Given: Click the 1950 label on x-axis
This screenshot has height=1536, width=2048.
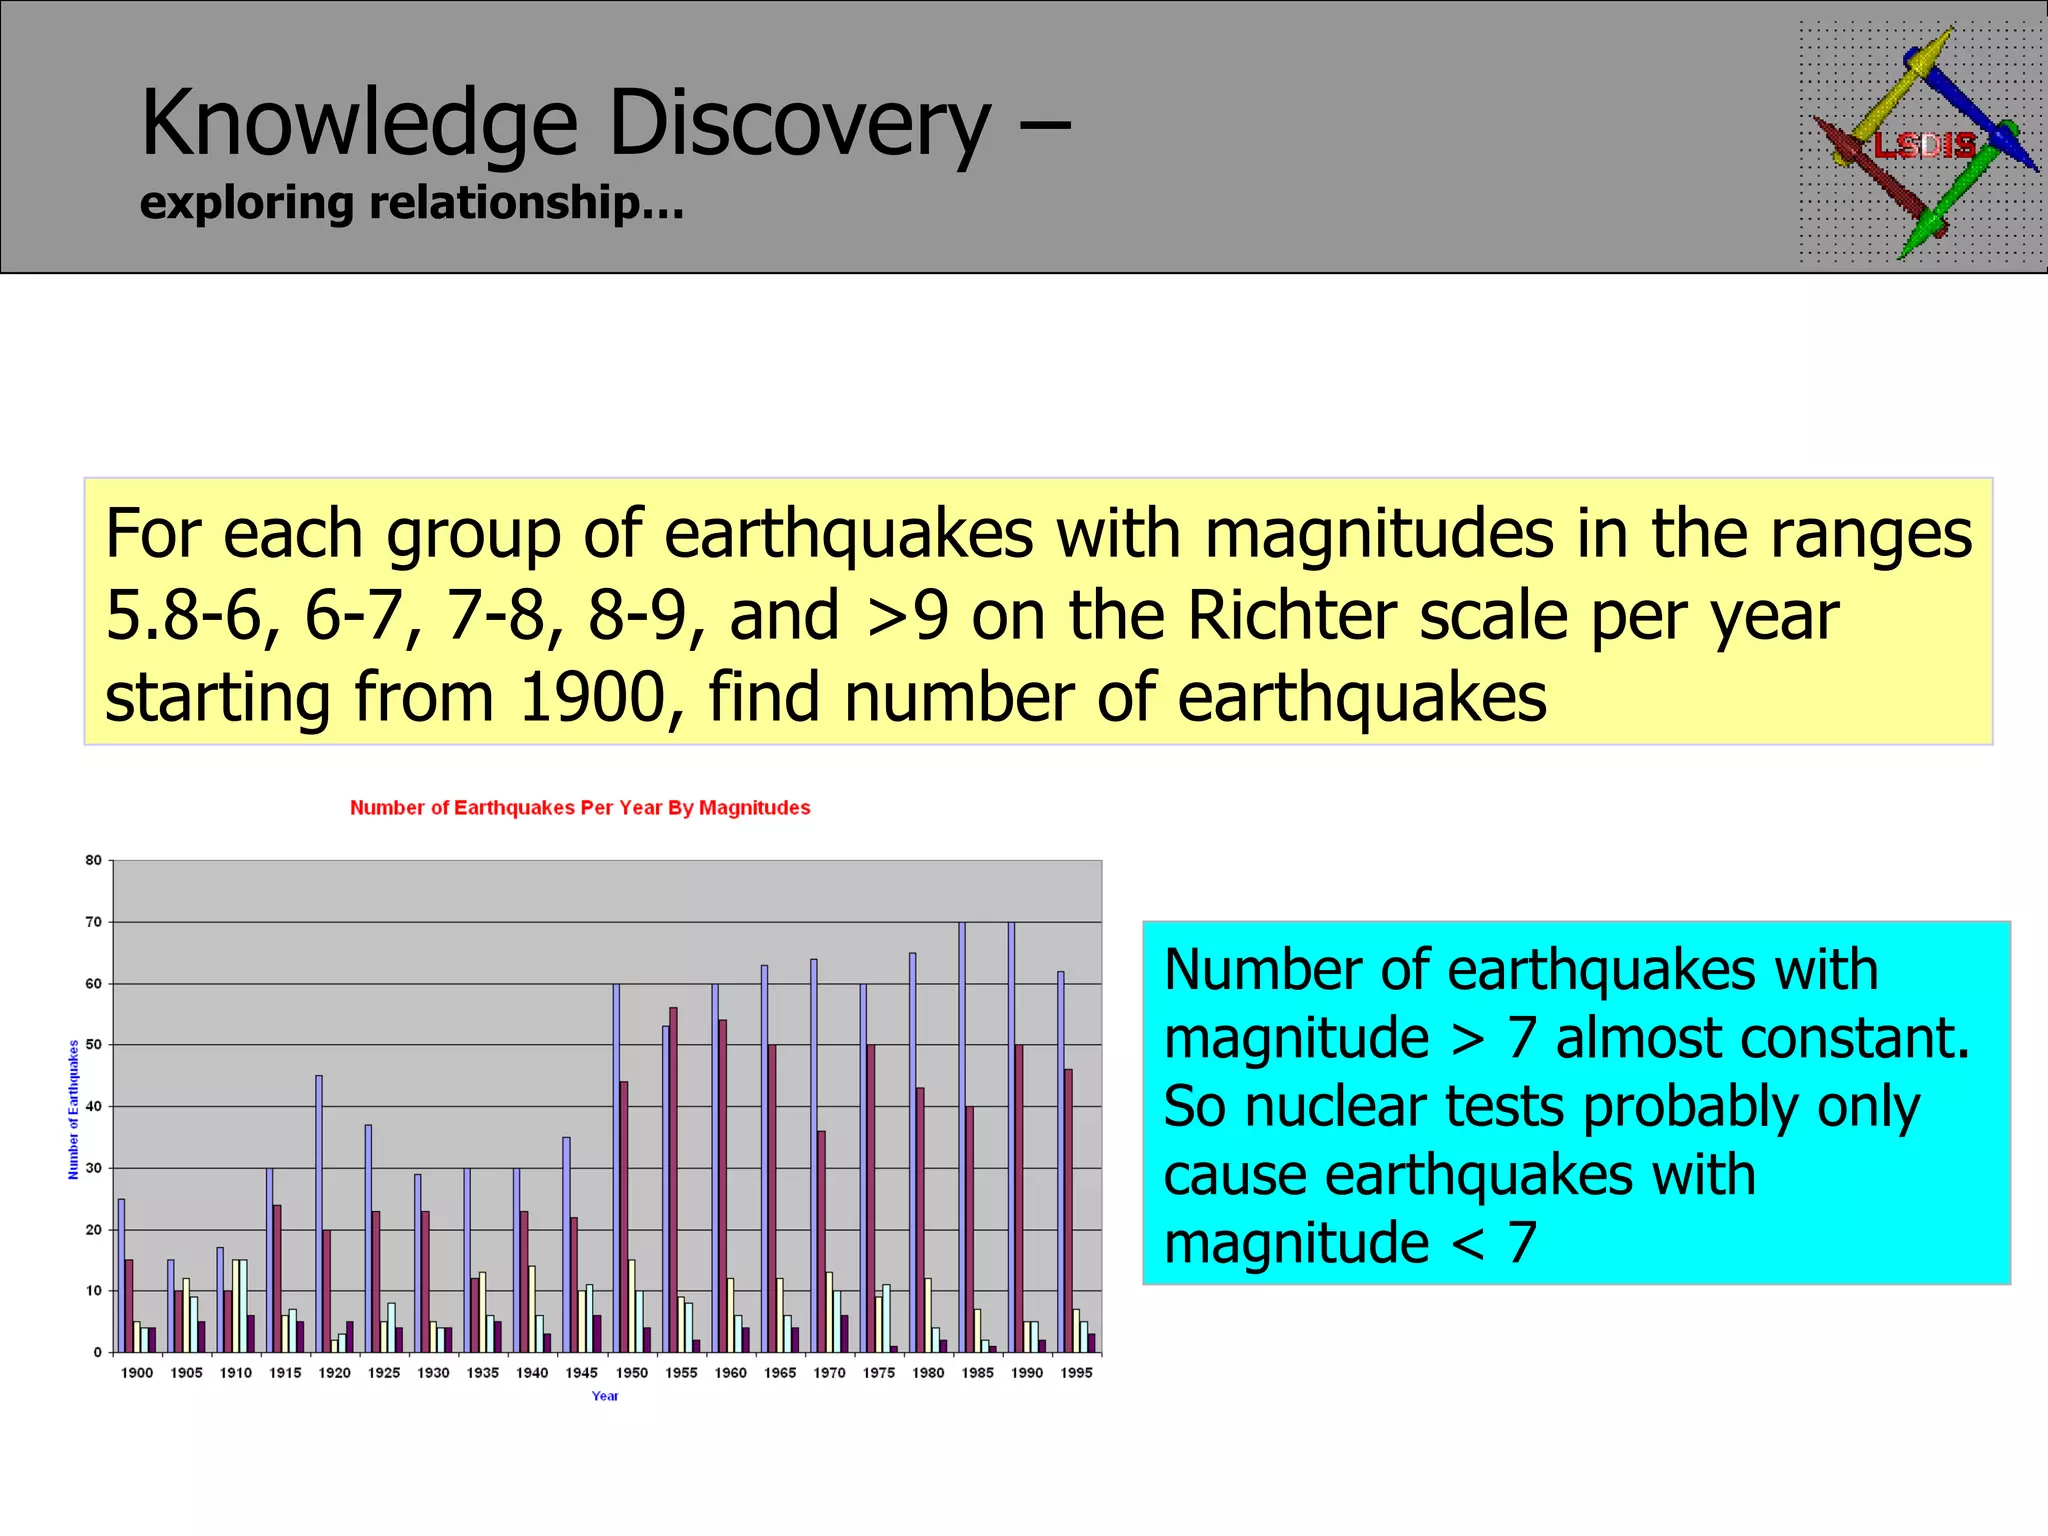Looking at the screenshot, I should tap(631, 1373).
